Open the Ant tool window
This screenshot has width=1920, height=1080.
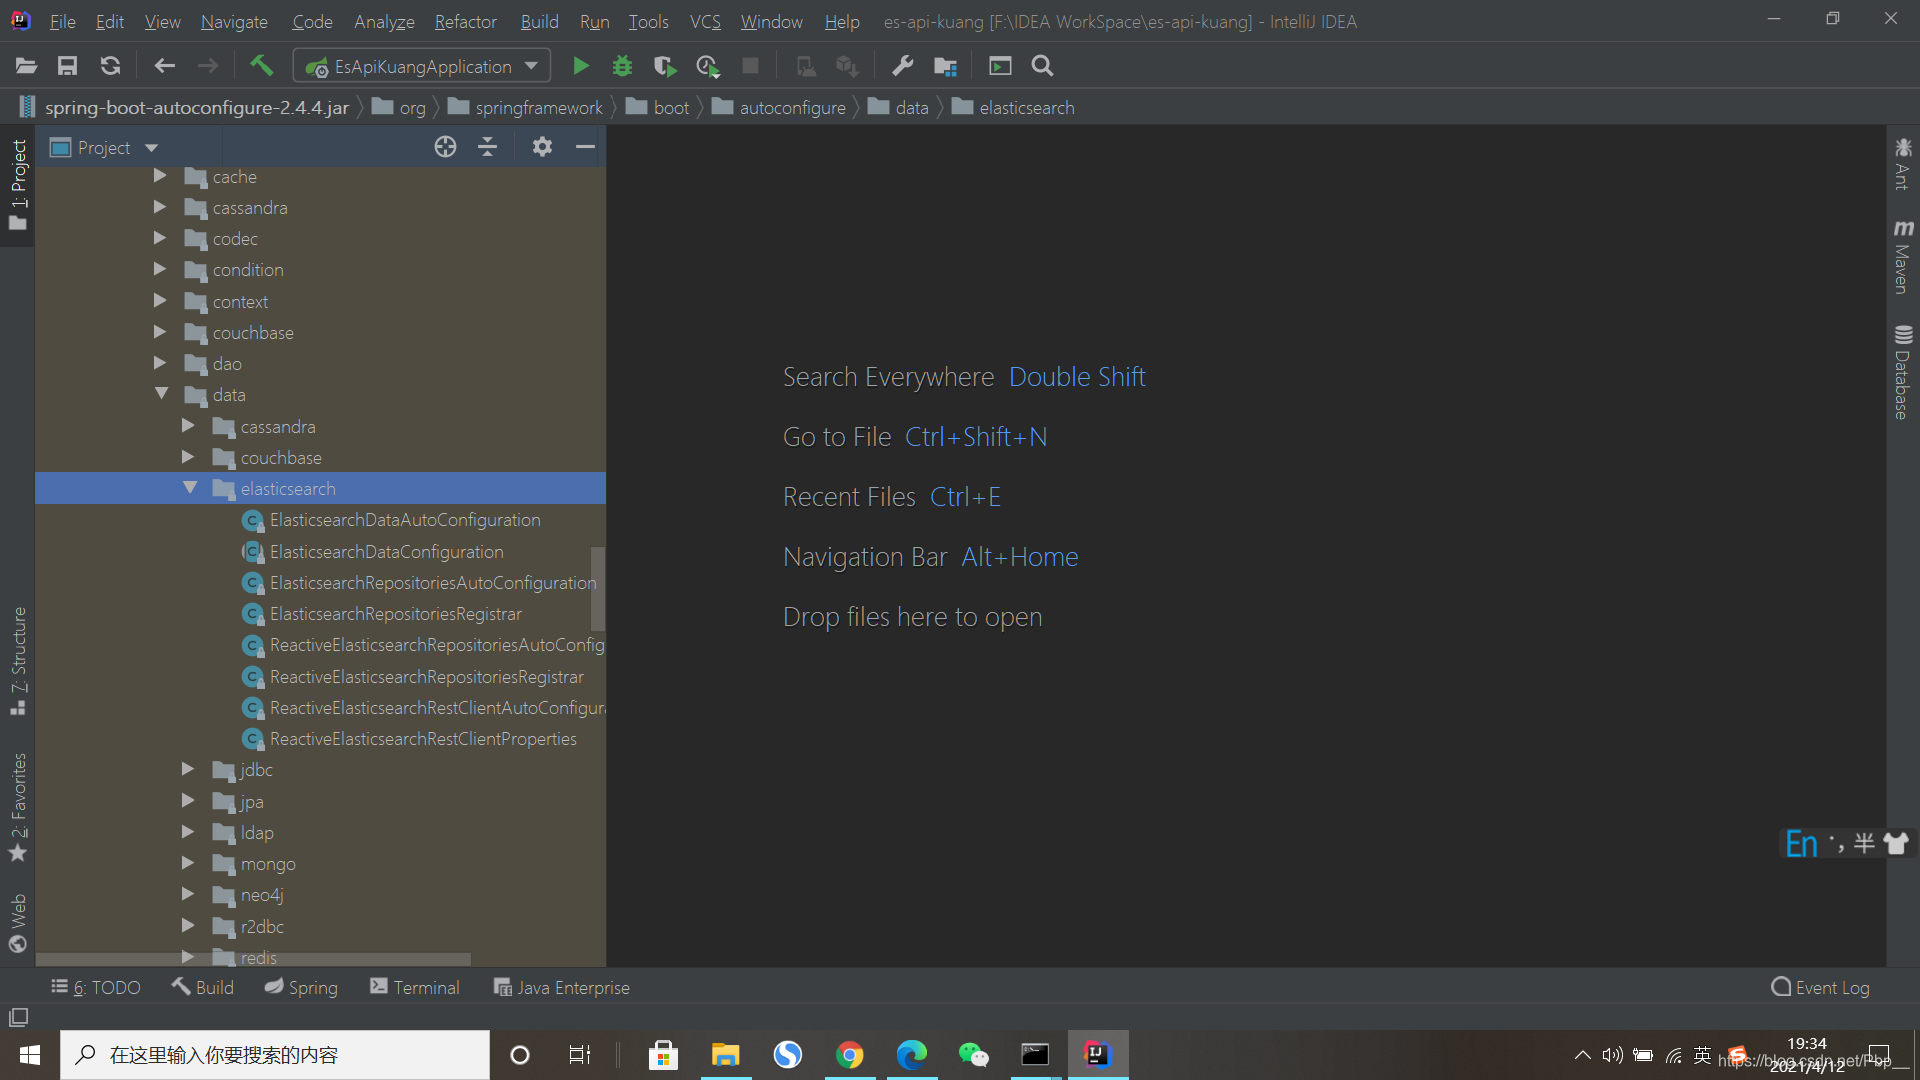(1902, 163)
